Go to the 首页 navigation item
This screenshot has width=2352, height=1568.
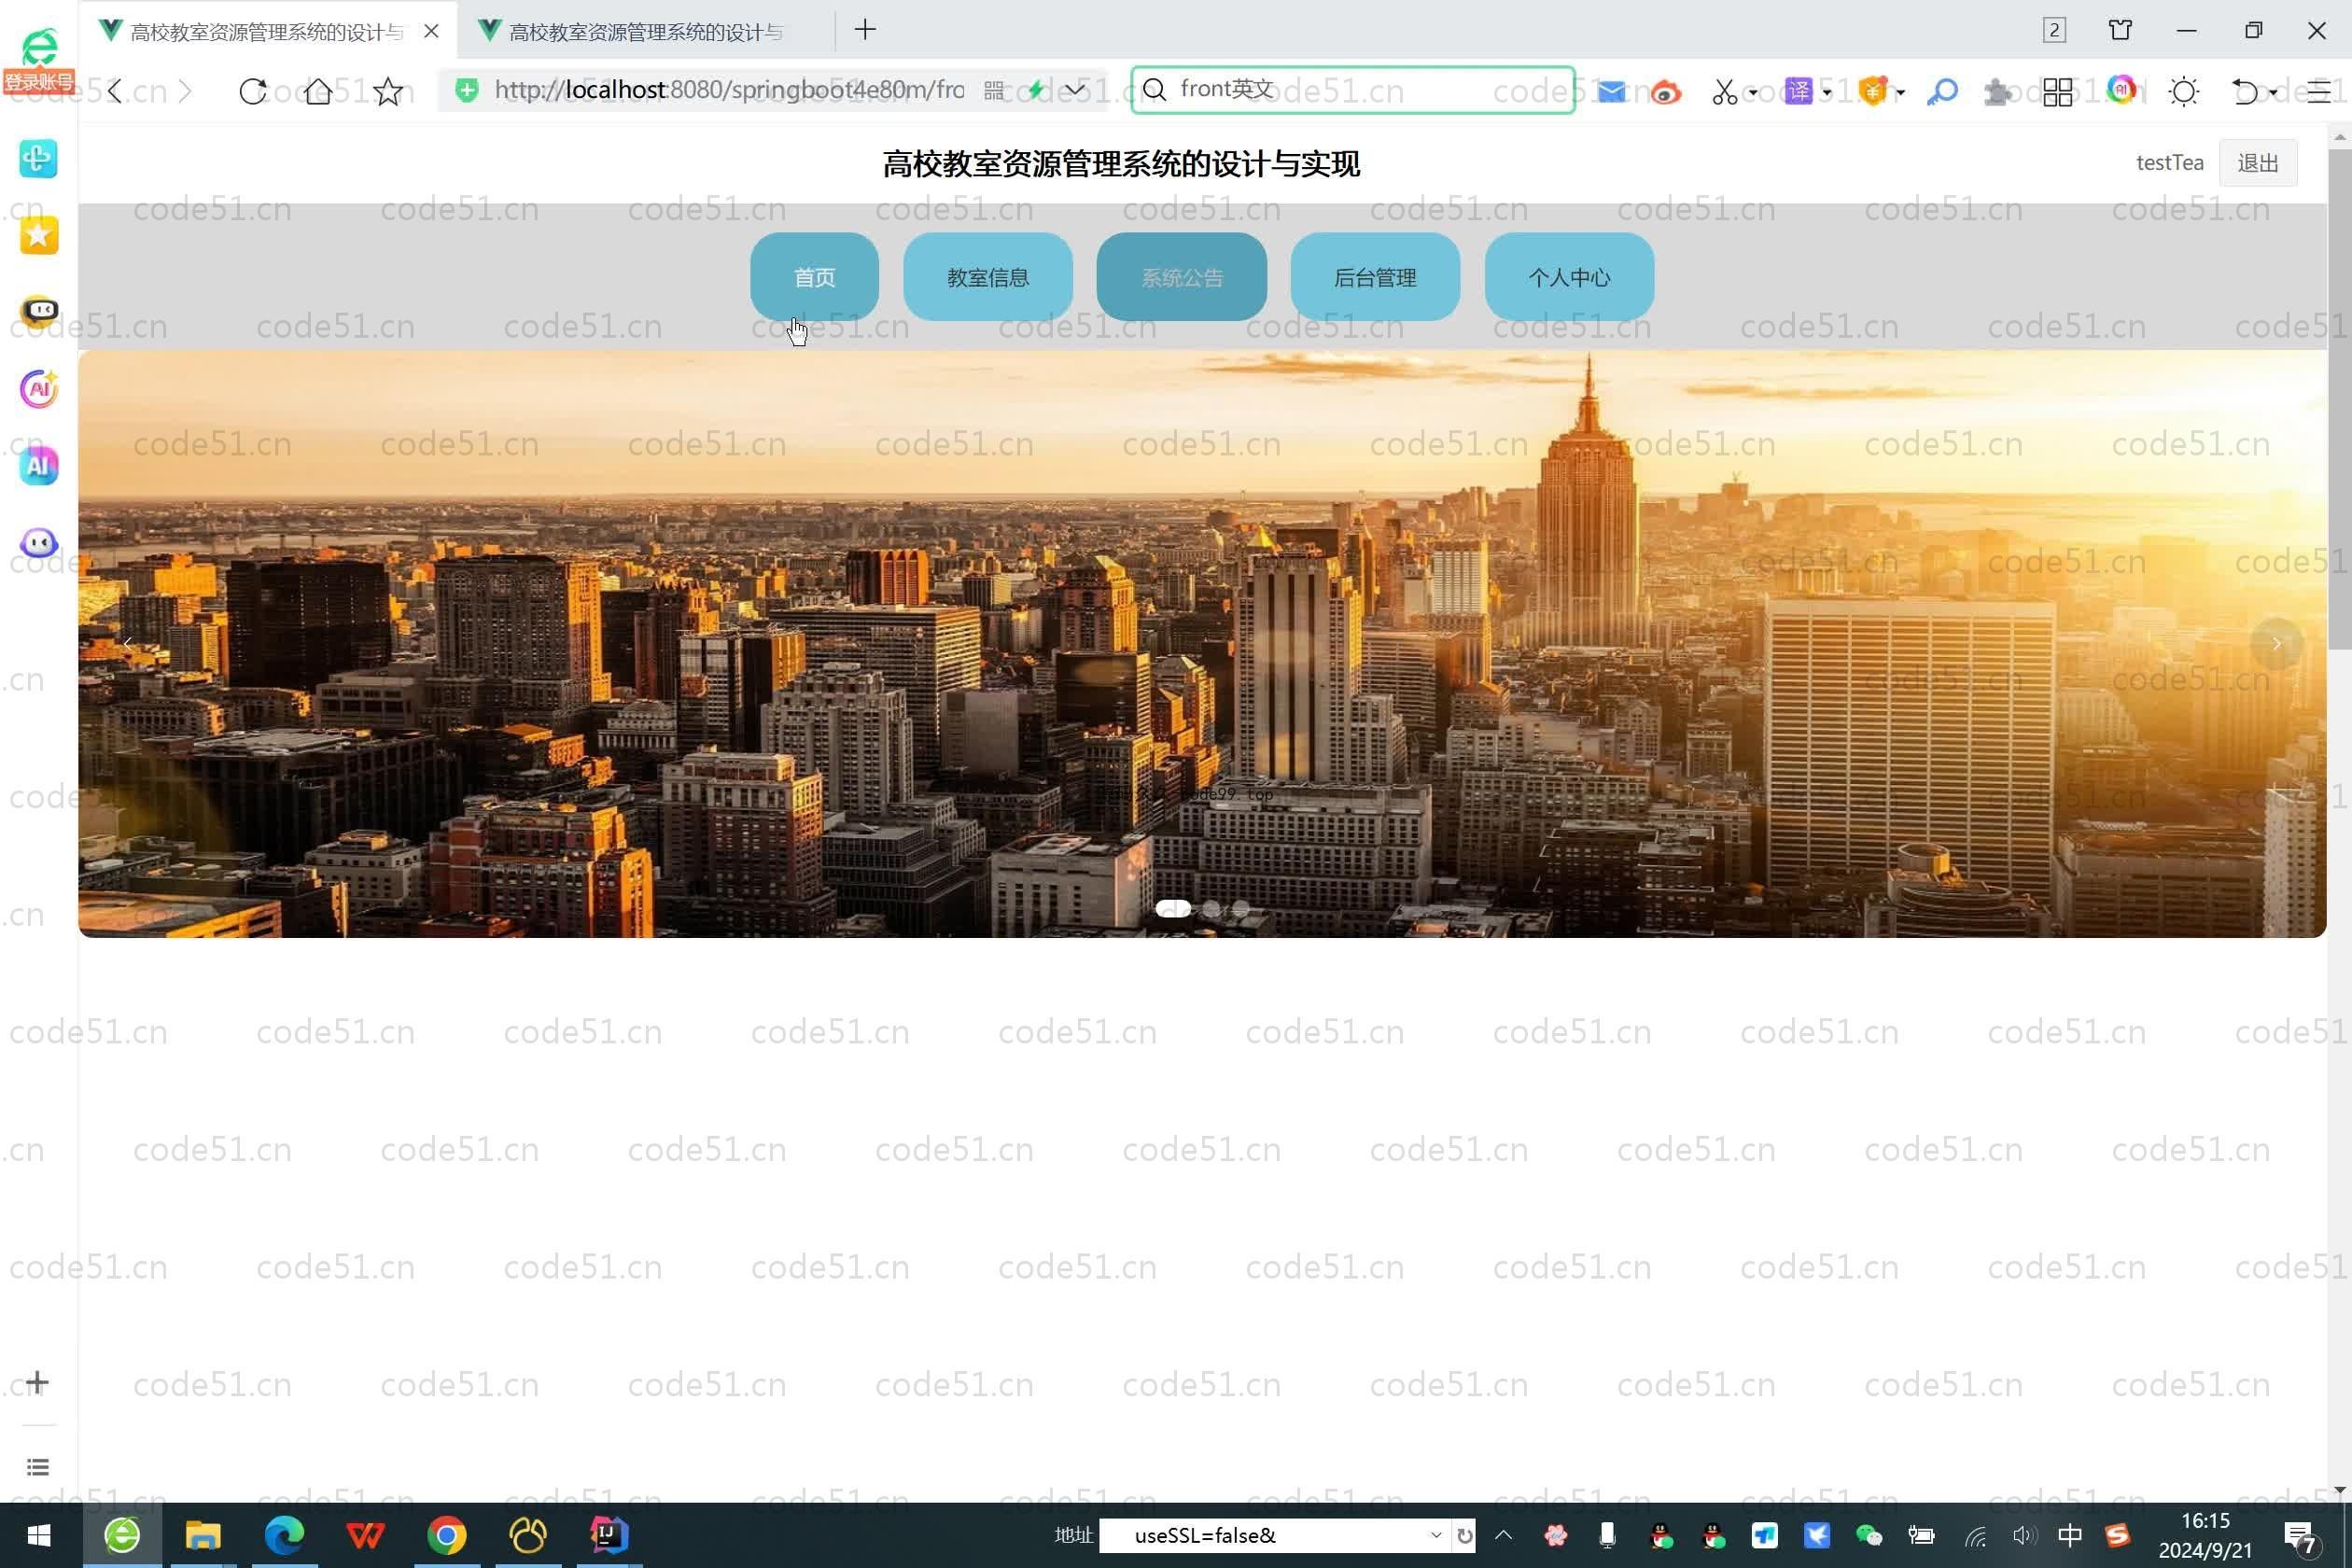[x=814, y=277]
